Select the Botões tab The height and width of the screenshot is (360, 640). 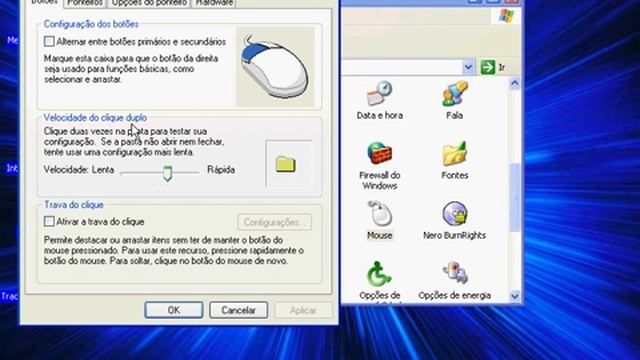click(44, 2)
